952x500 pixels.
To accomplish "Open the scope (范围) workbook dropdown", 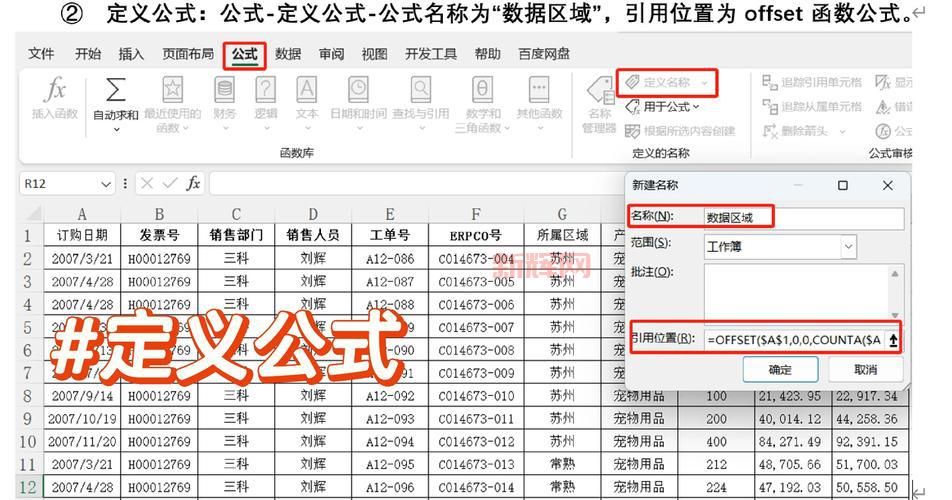I will [848, 247].
